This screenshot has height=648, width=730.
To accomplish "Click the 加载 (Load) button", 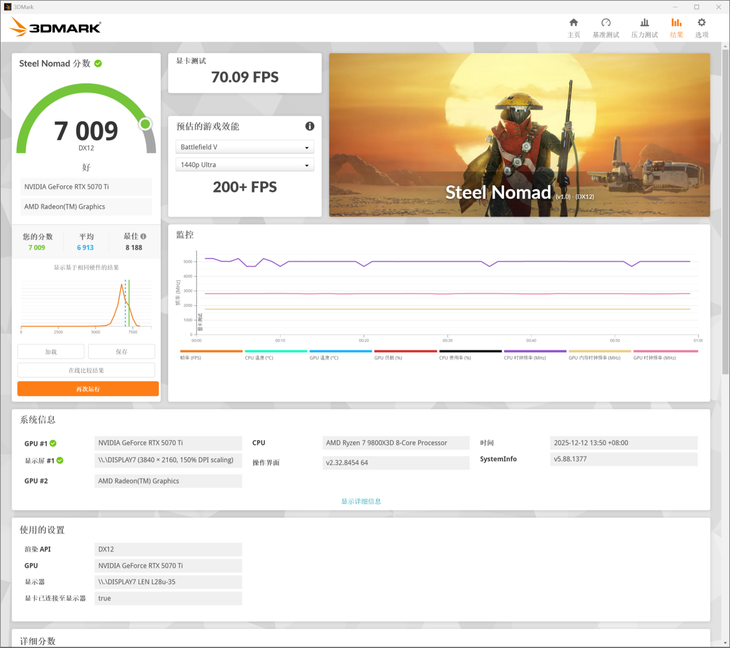I will [x=51, y=352].
